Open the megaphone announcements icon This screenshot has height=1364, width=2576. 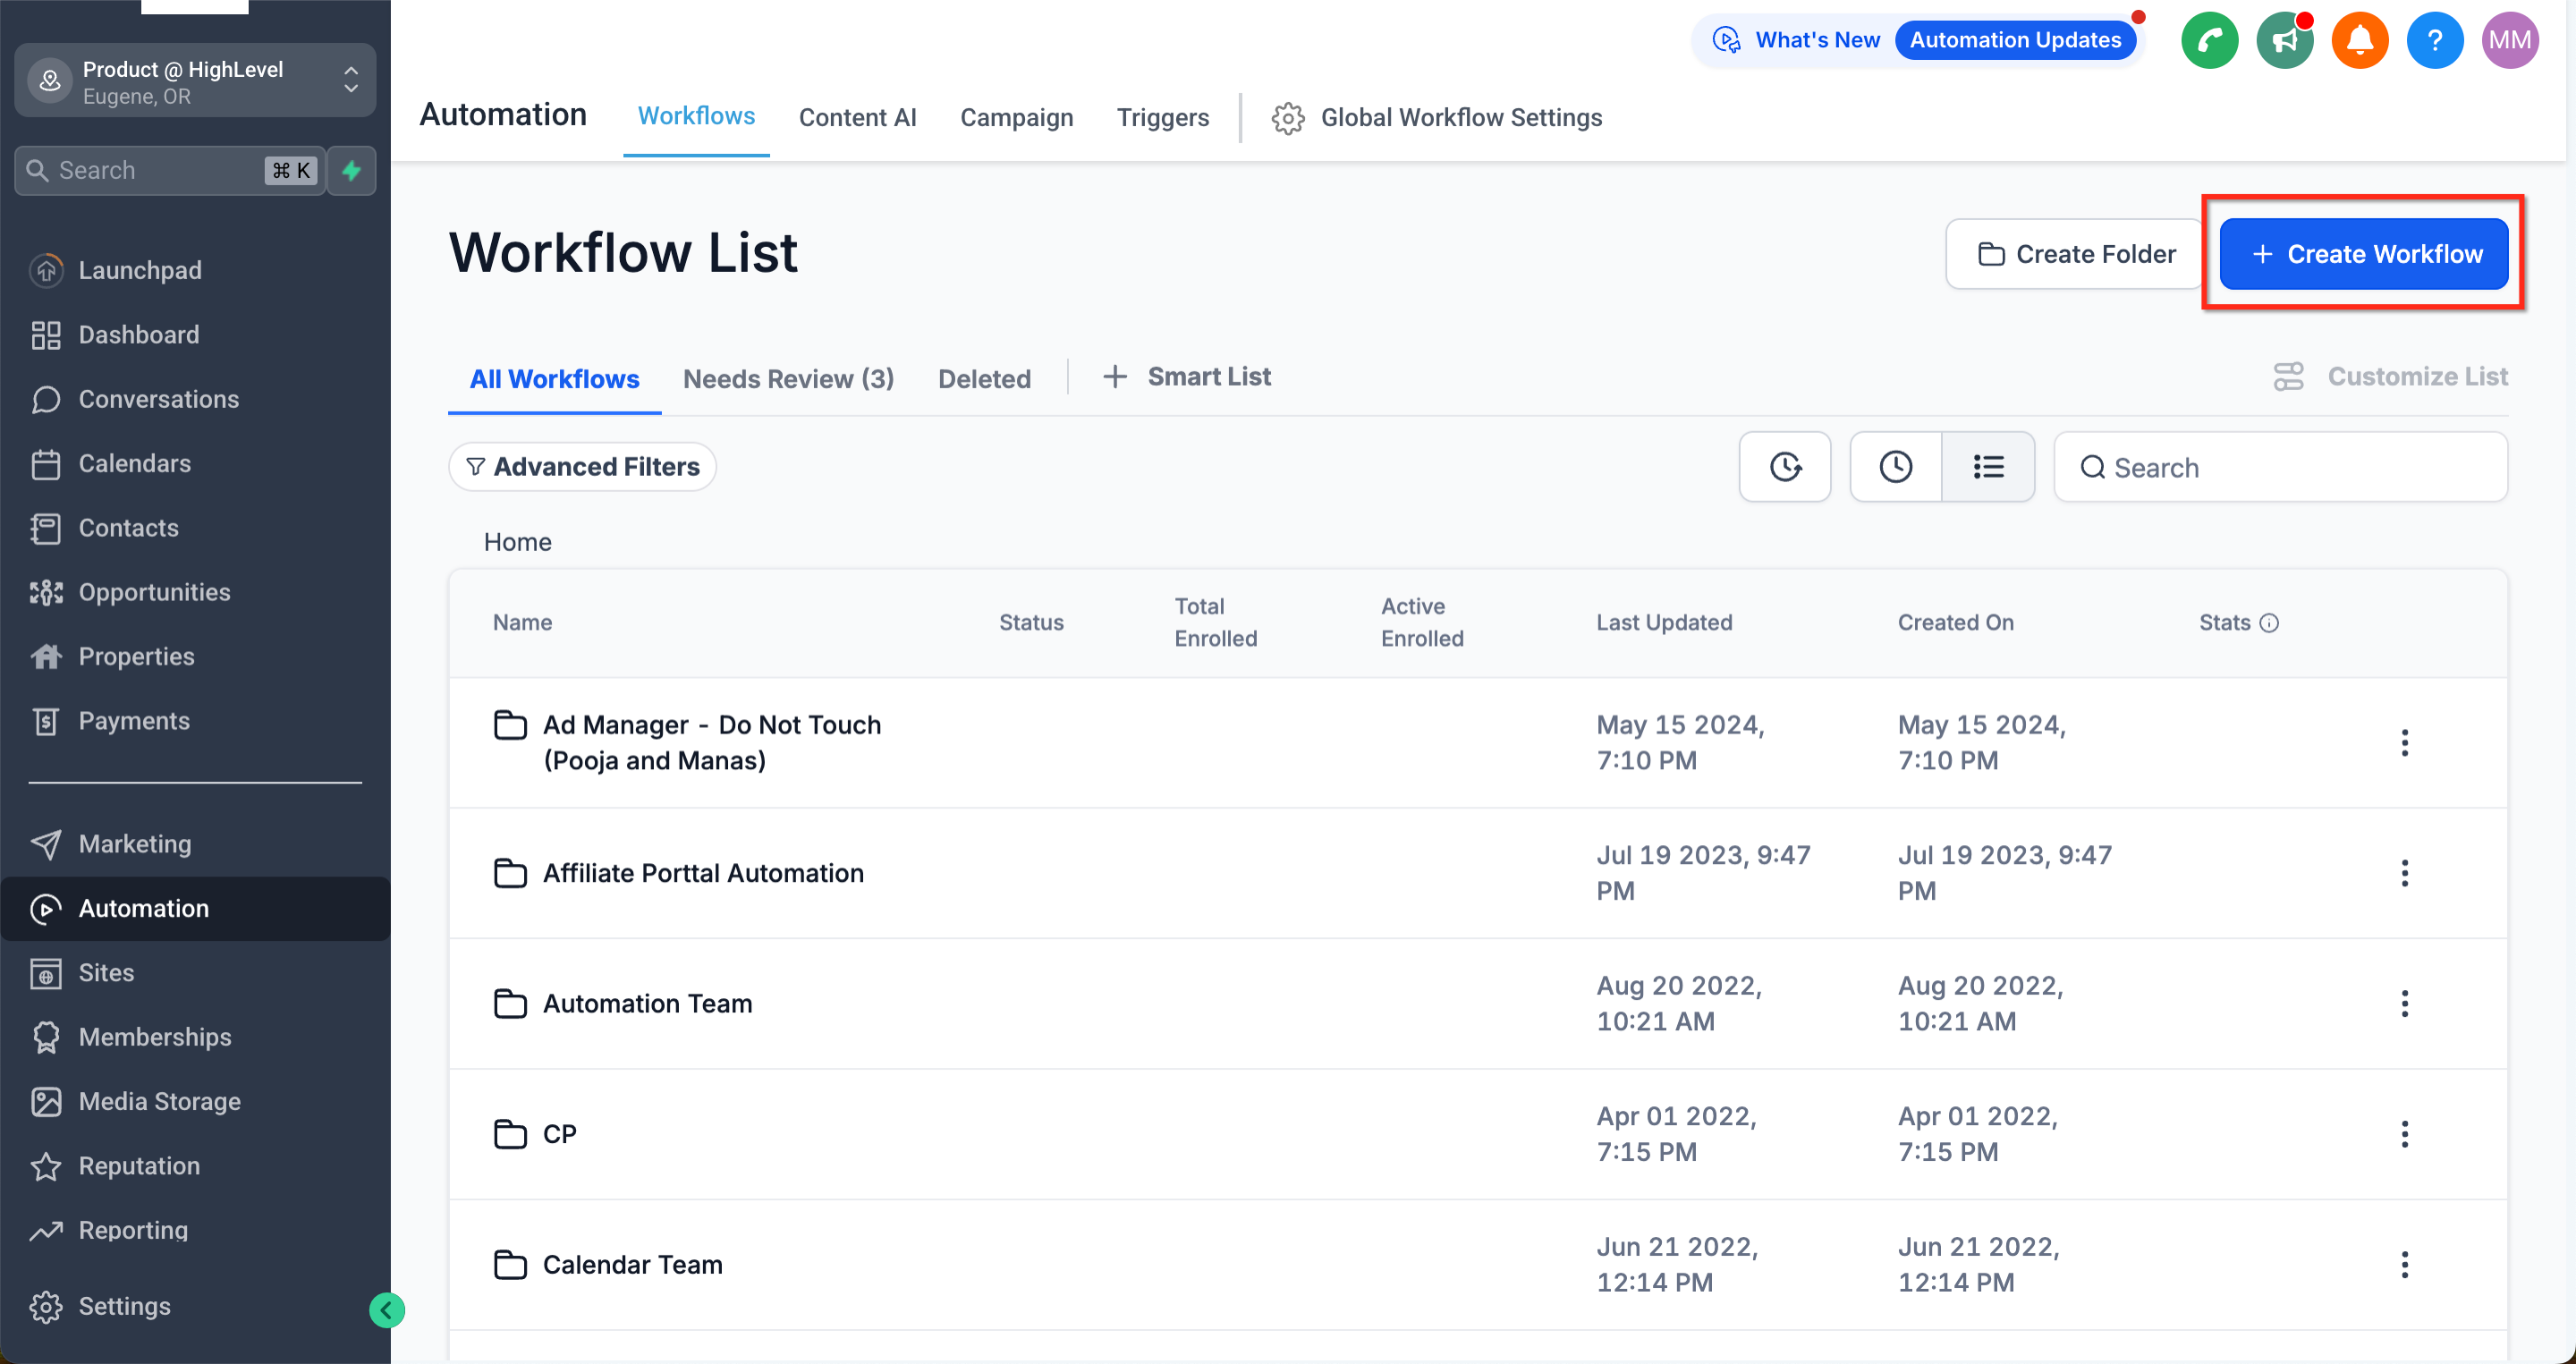point(2284,40)
